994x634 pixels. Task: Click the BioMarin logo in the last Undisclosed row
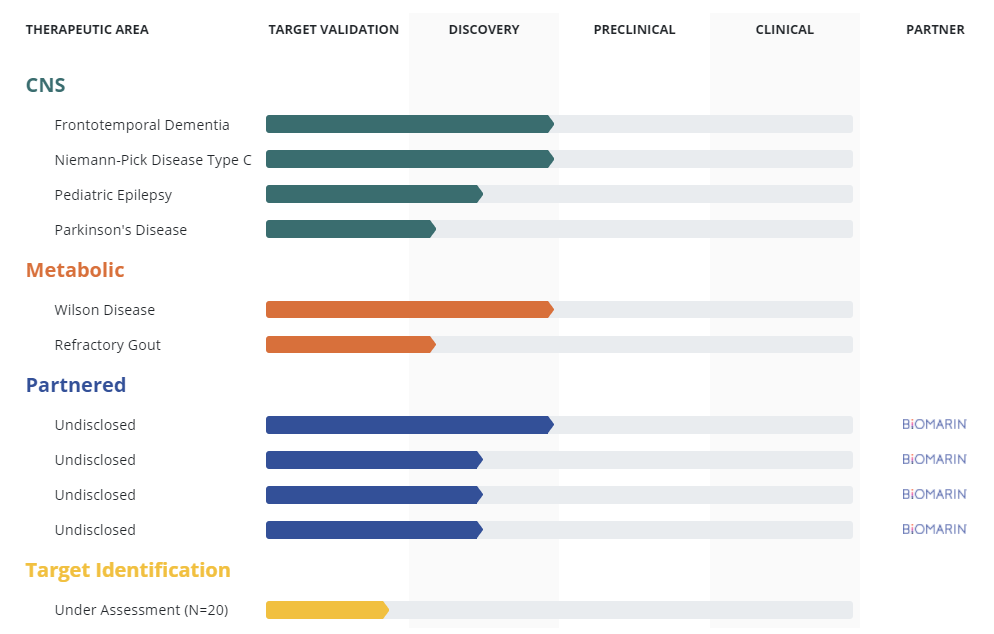[934, 529]
